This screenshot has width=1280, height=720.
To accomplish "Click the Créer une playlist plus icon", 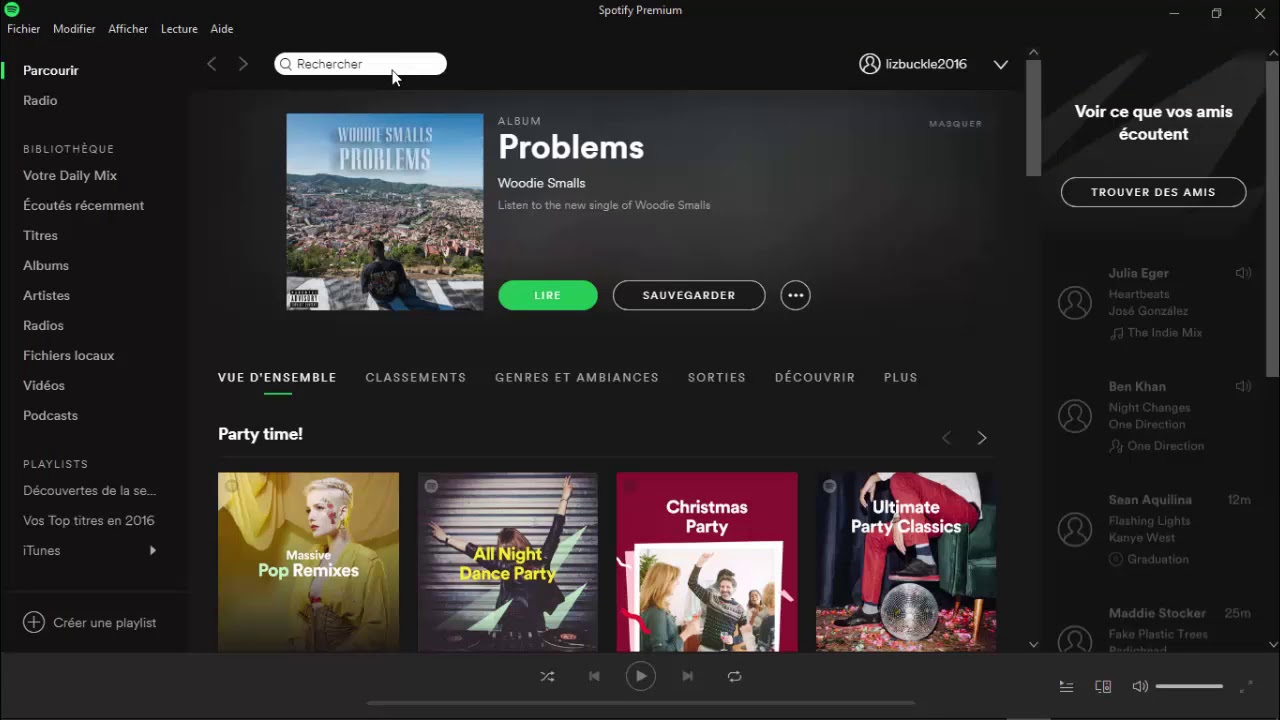I will [34, 622].
